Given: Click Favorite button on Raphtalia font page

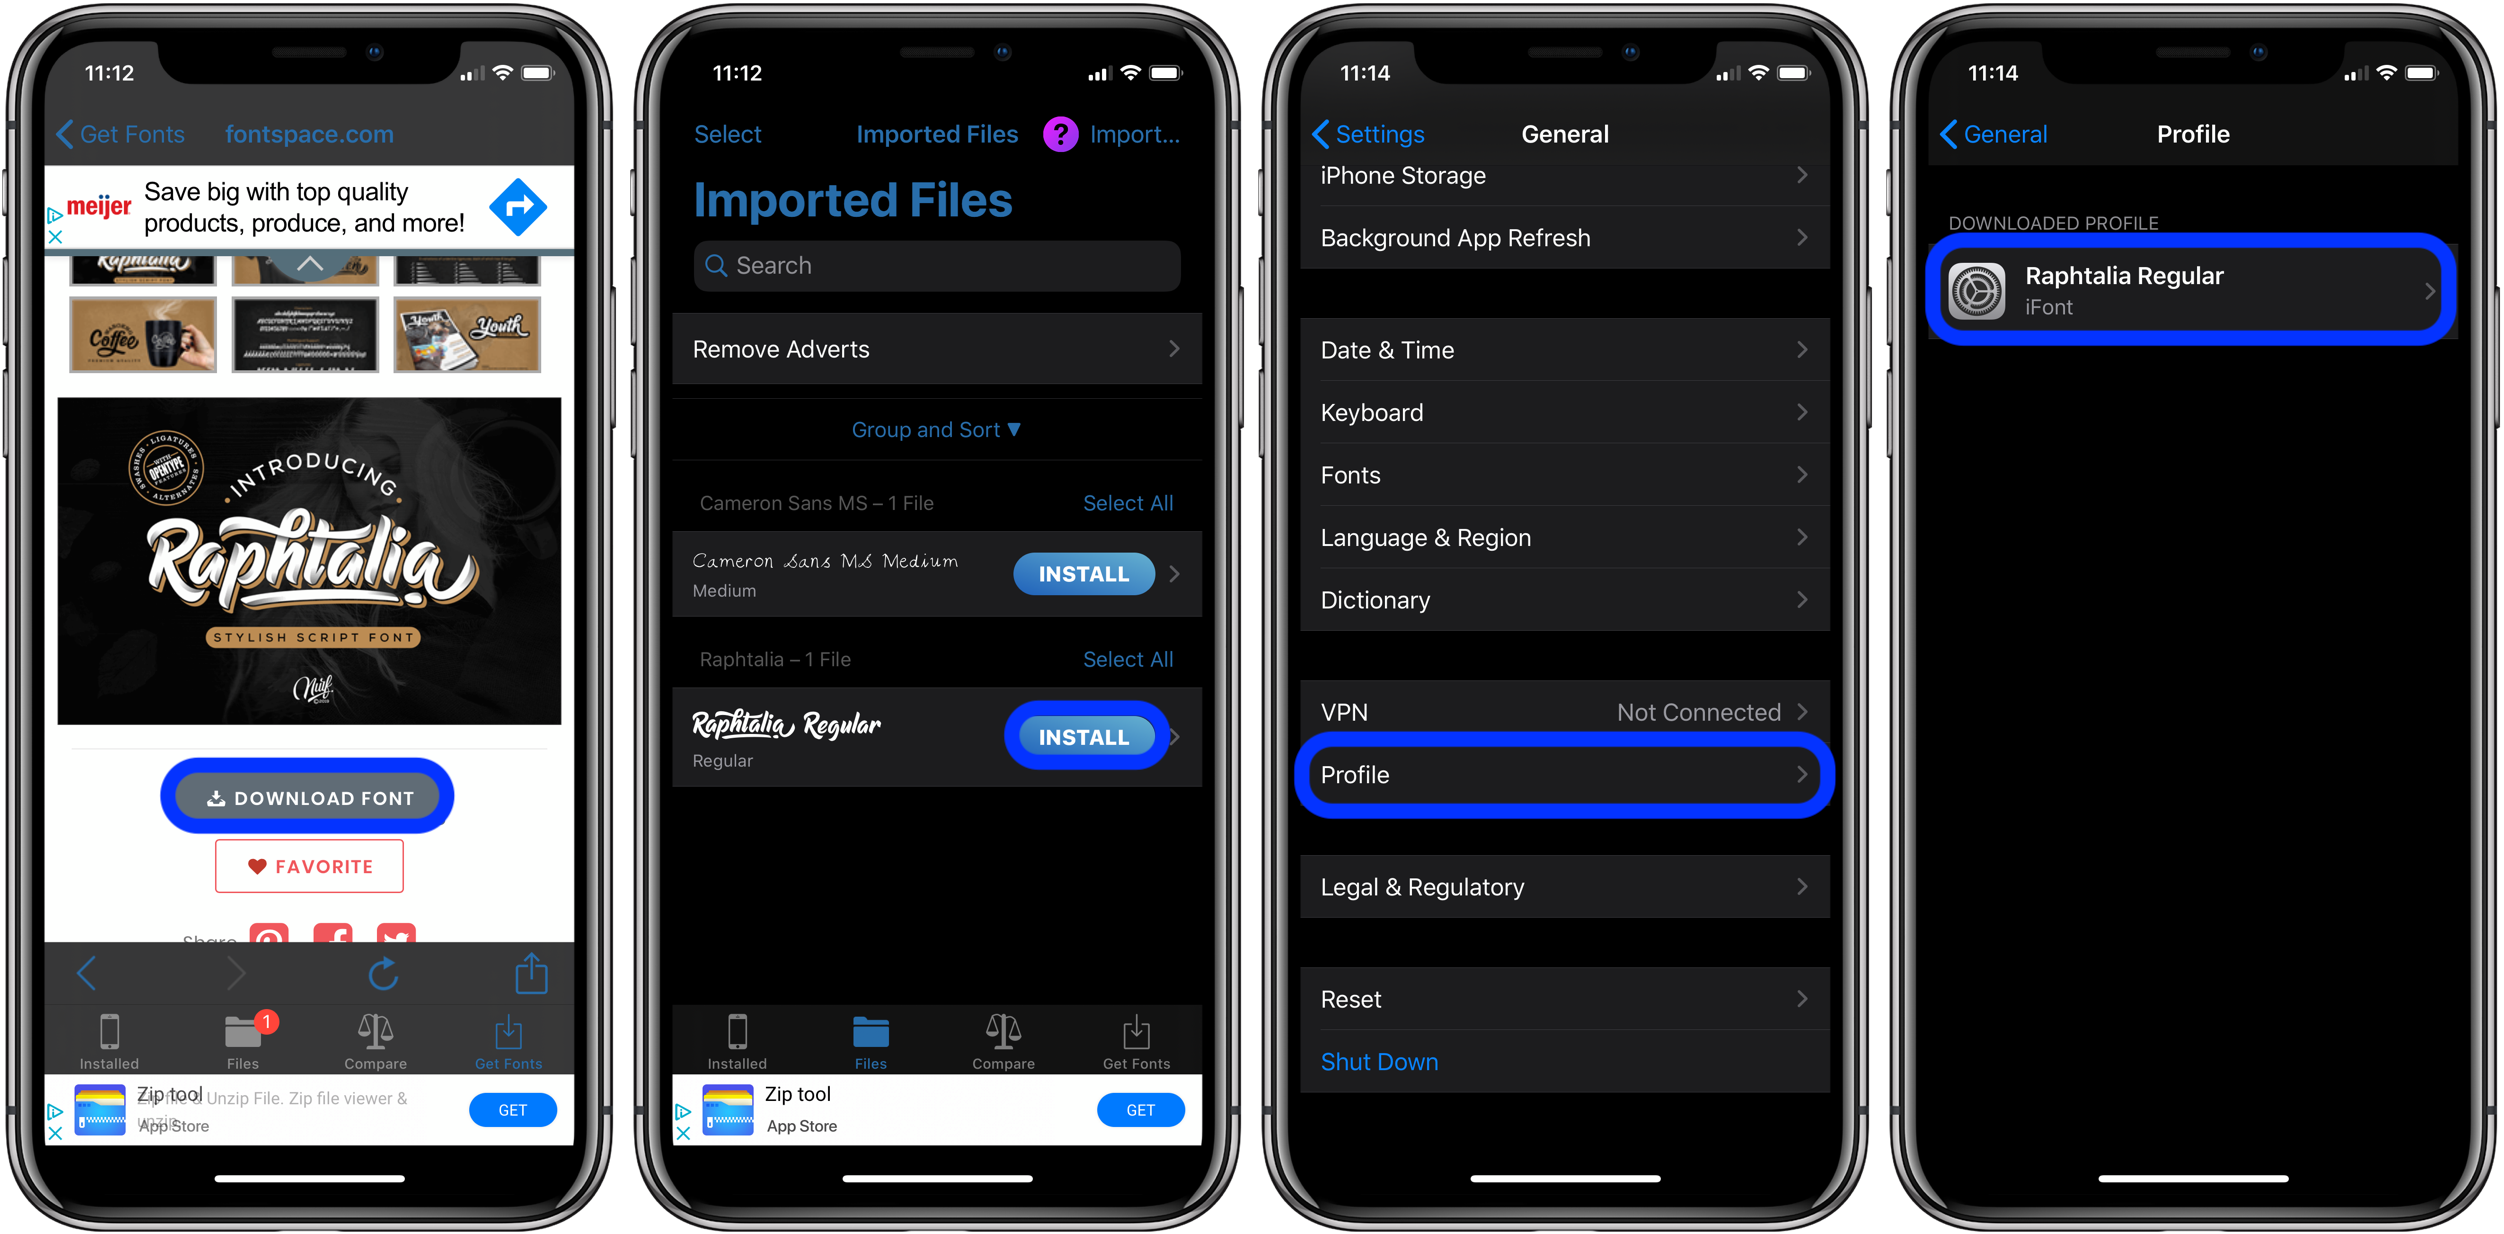Looking at the screenshot, I should click(308, 867).
